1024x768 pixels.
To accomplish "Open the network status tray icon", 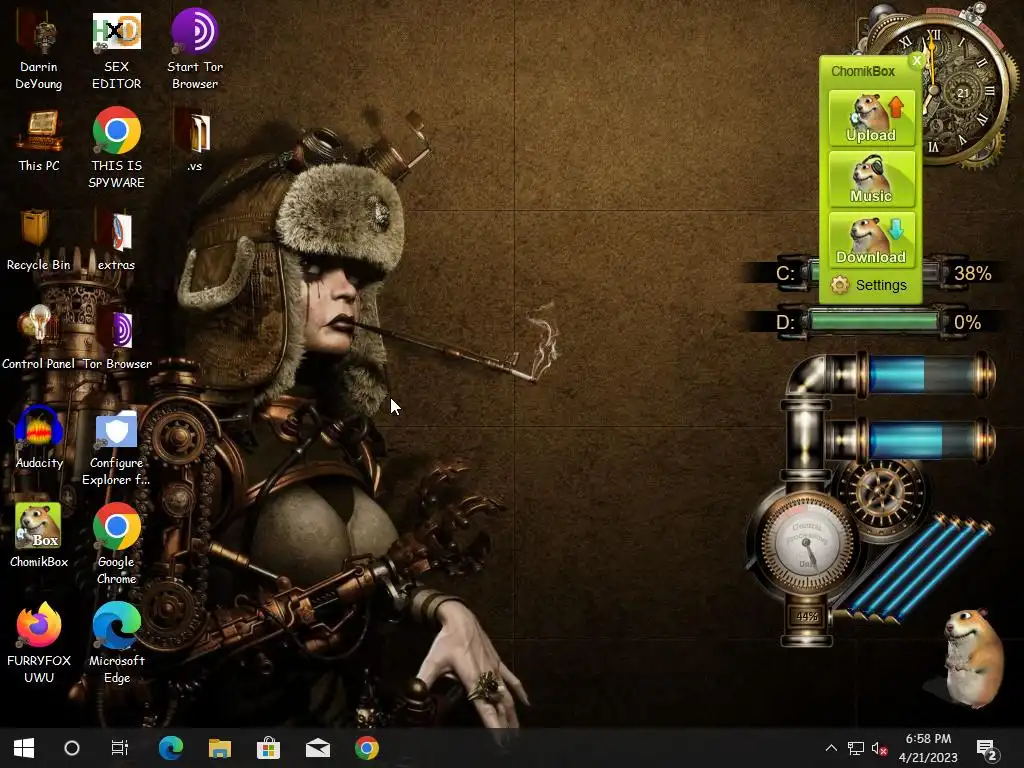I will (856, 748).
